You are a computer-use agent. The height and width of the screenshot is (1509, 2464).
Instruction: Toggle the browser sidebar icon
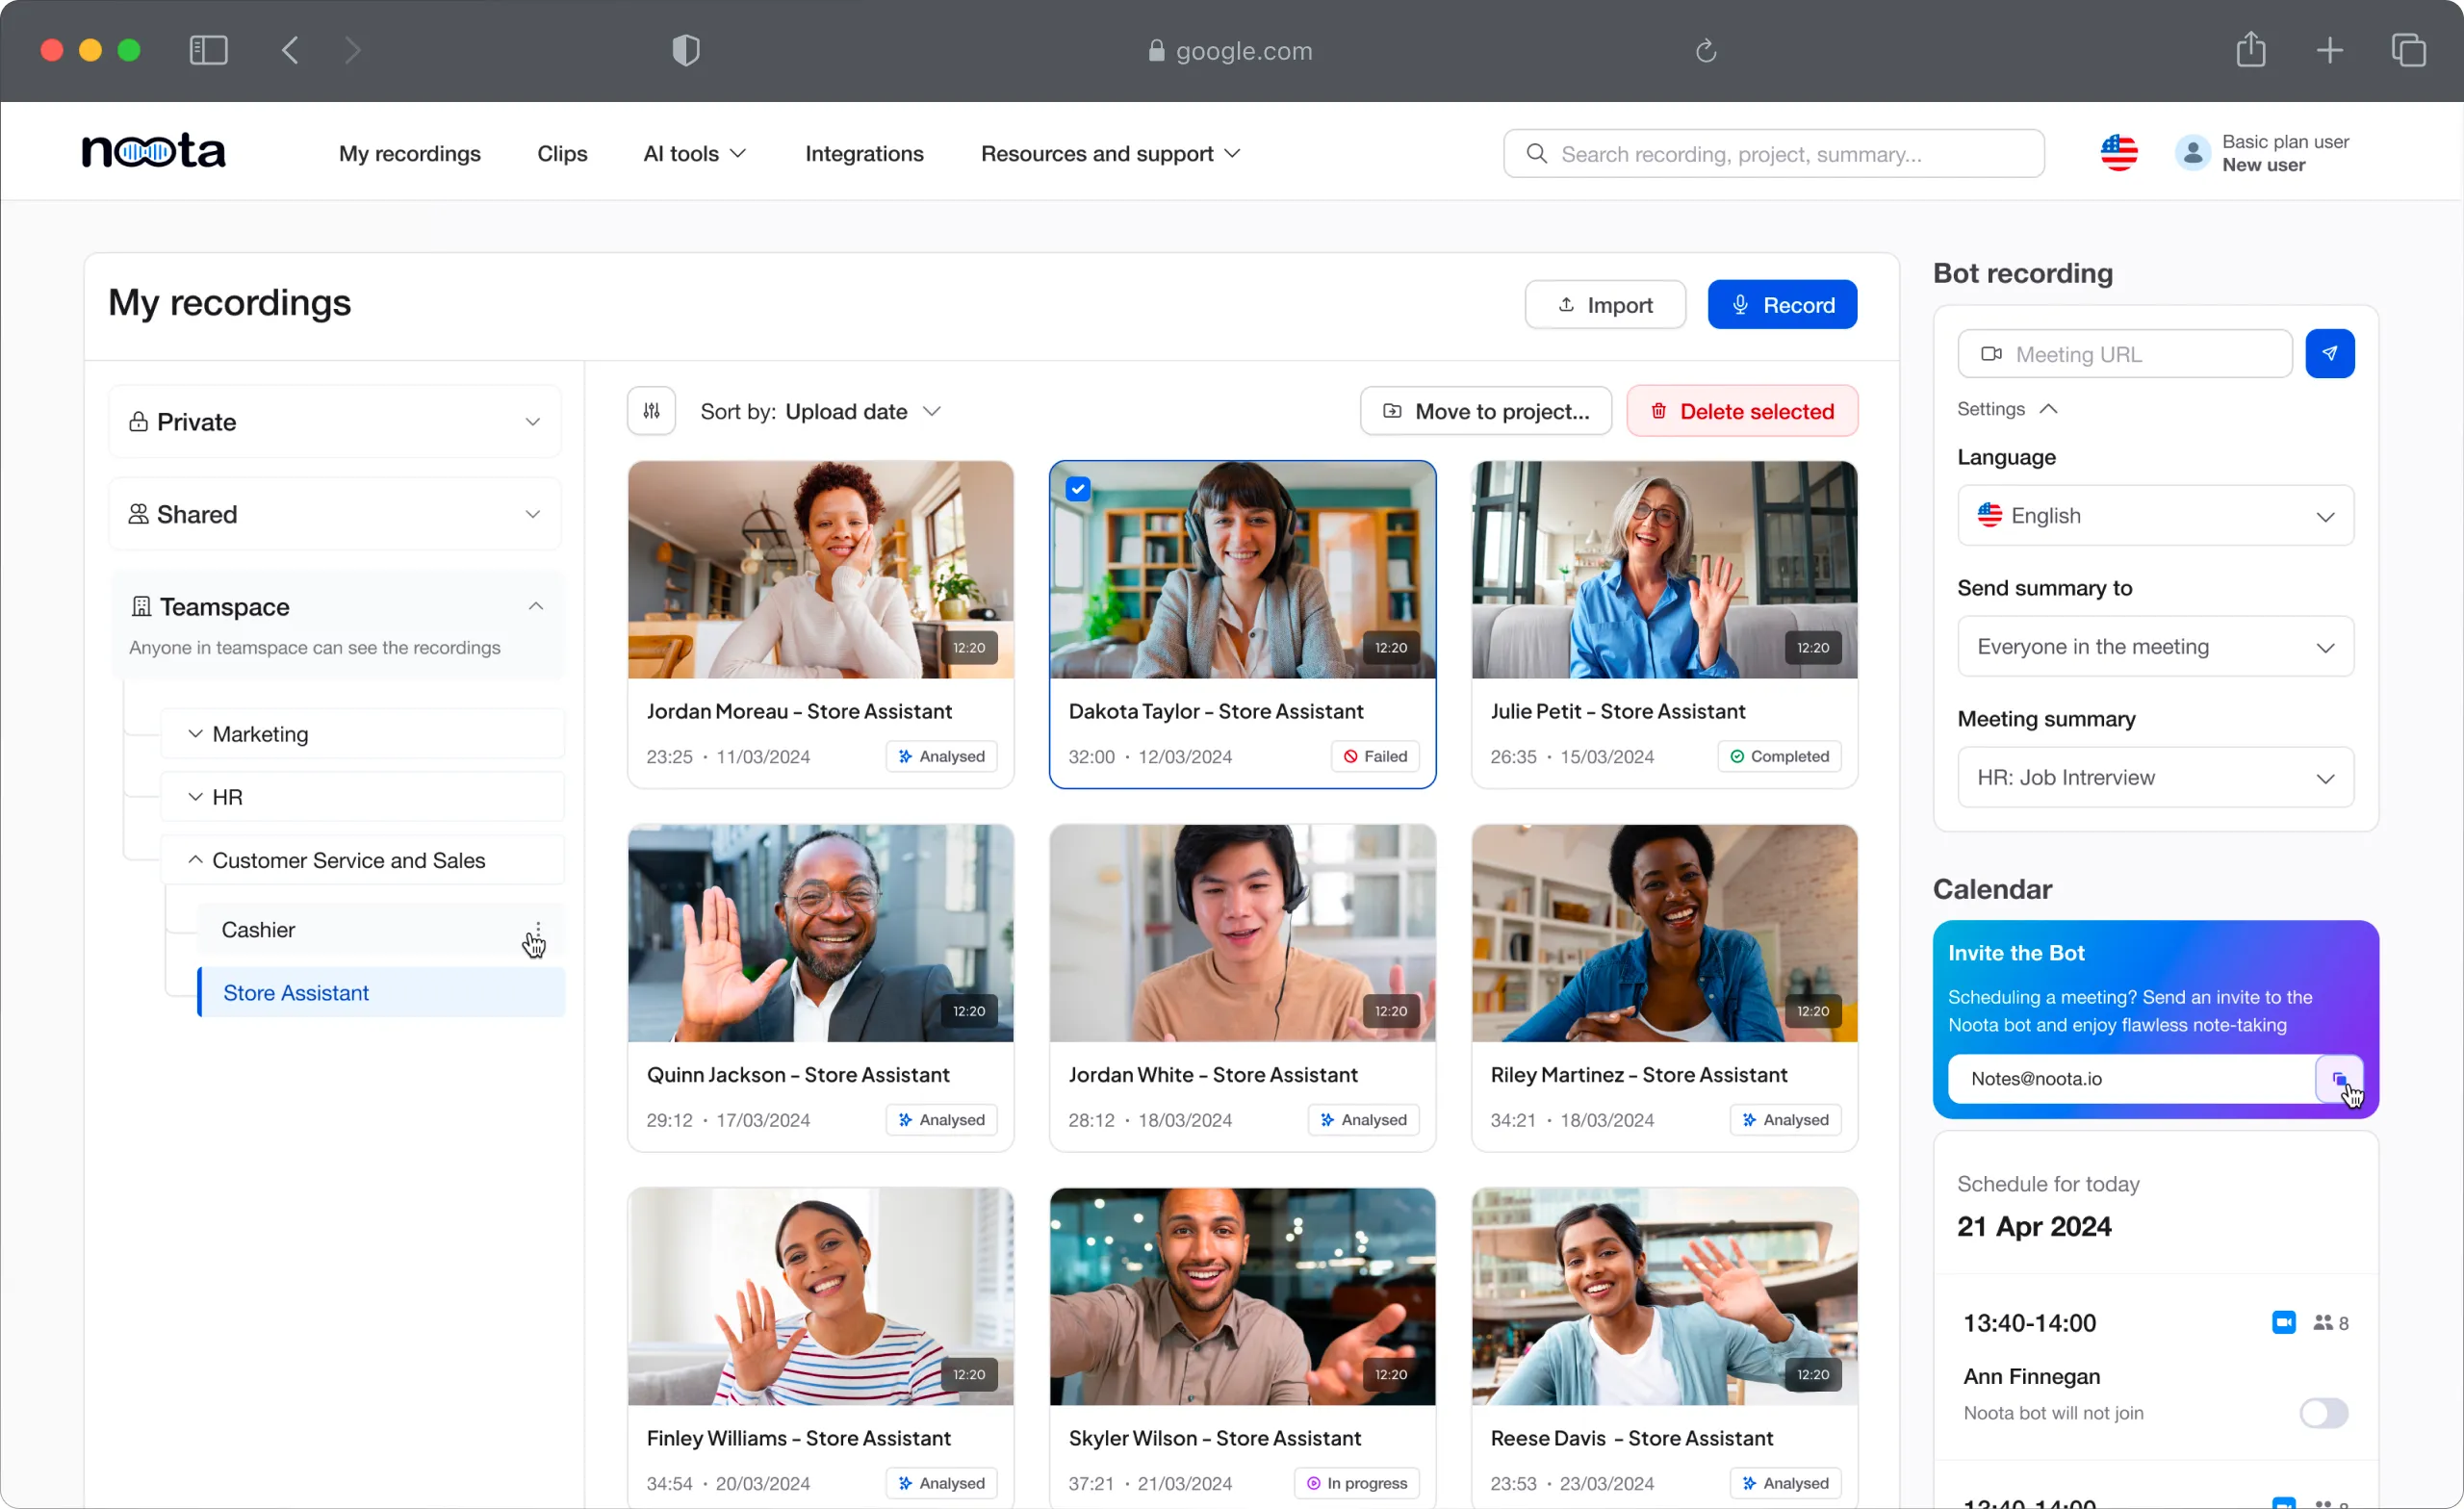tap(208, 50)
